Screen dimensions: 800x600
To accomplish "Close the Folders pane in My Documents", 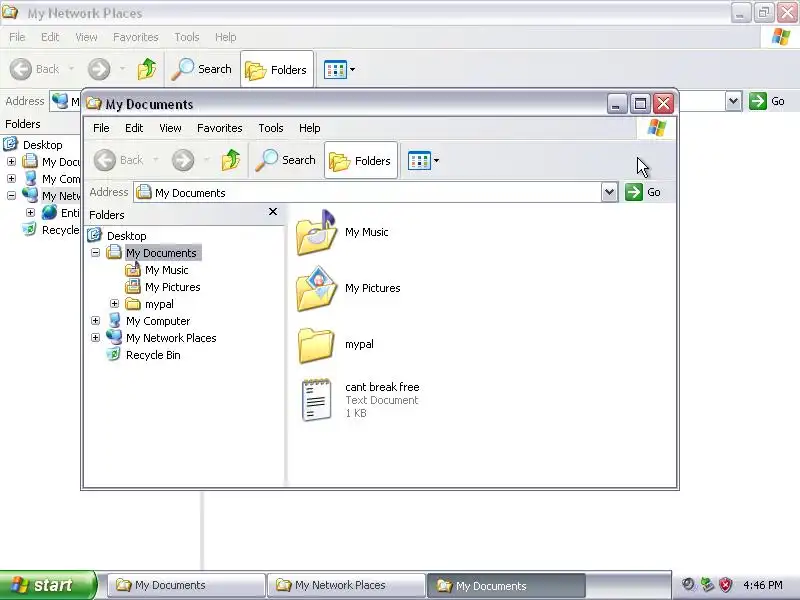I will [273, 212].
